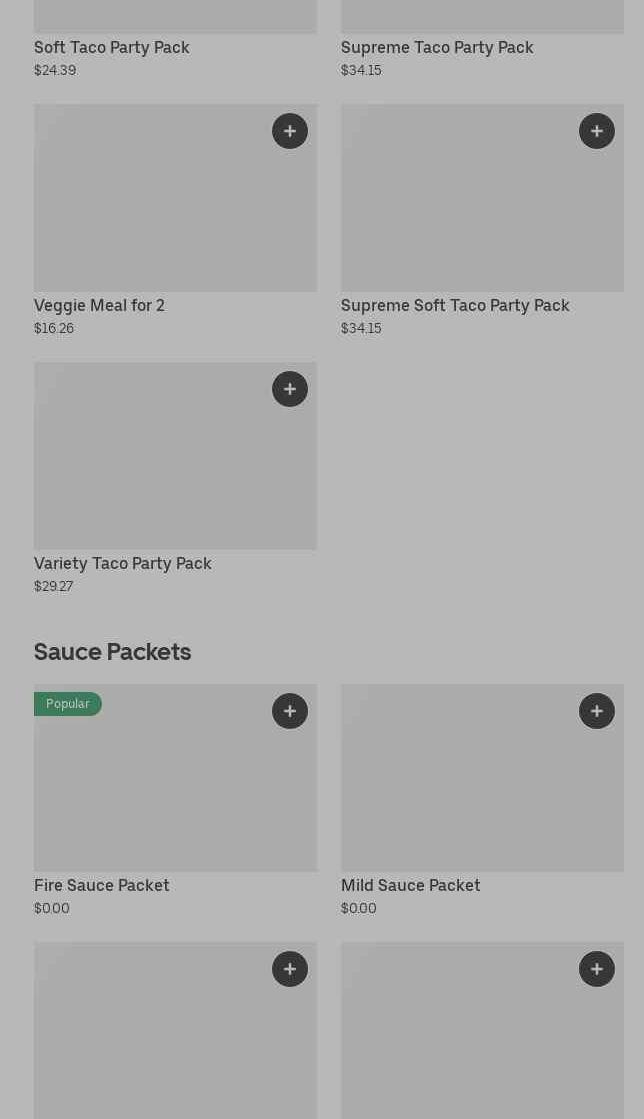Click plus icon on card below Fire Sauce Packet
Screen dimensions: 644x1119
tap(290, 969)
